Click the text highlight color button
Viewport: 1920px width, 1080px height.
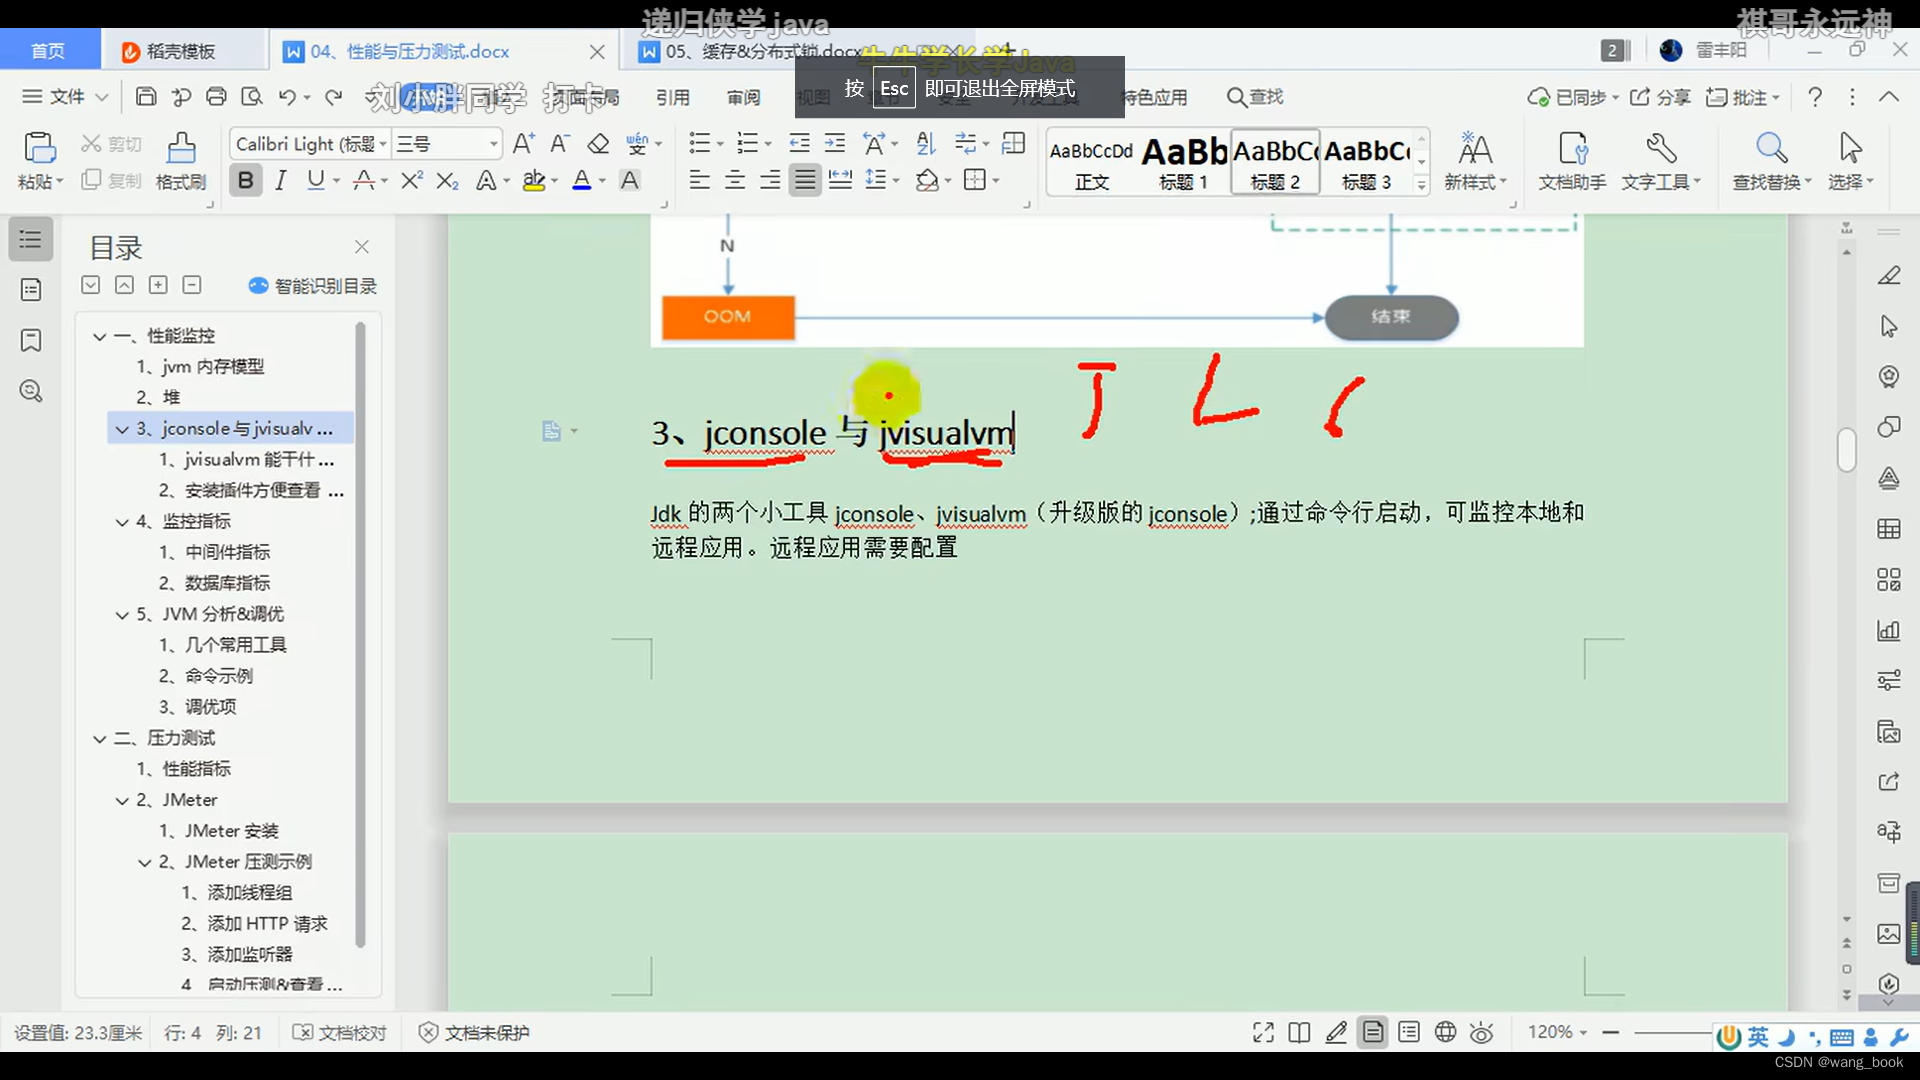(x=534, y=180)
